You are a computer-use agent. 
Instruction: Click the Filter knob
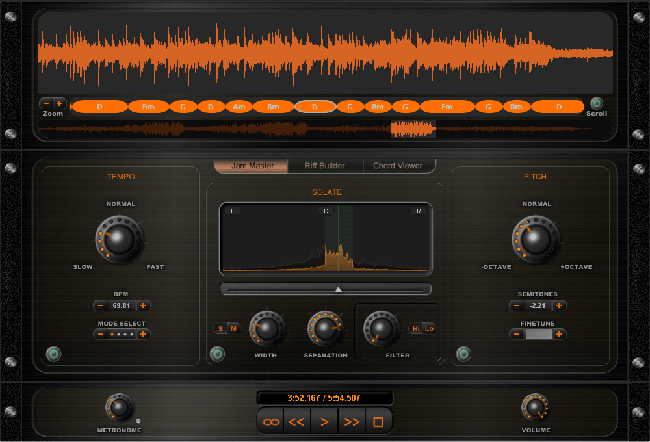(x=381, y=329)
